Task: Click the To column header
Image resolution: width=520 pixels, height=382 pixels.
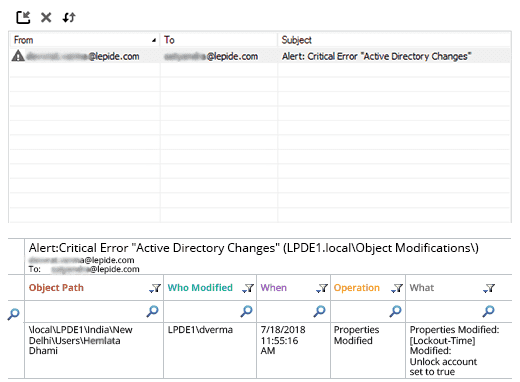Action: [219, 40]
